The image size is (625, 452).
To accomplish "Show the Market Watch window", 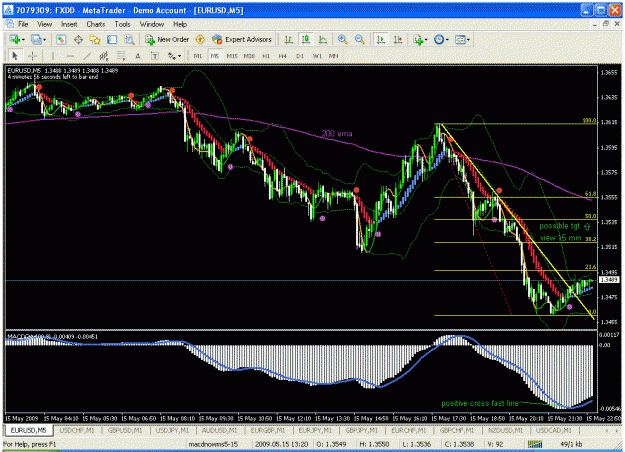I will pos(61,39).
